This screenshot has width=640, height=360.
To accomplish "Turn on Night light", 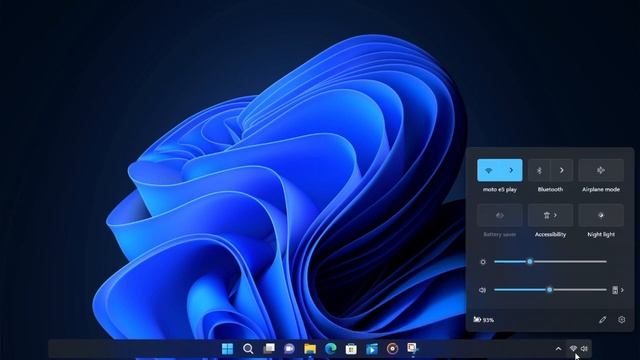I will [601, 215].
